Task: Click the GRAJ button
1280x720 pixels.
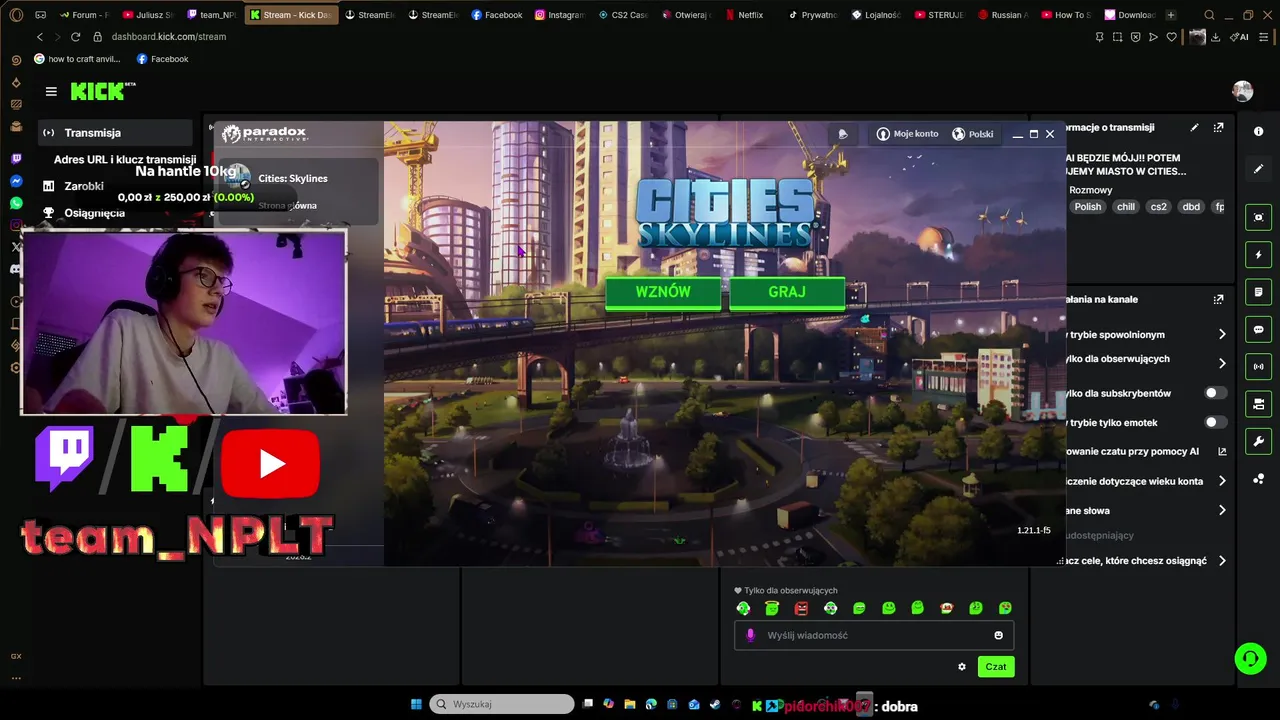Action: pyautogui.click(x=787, y=292)
